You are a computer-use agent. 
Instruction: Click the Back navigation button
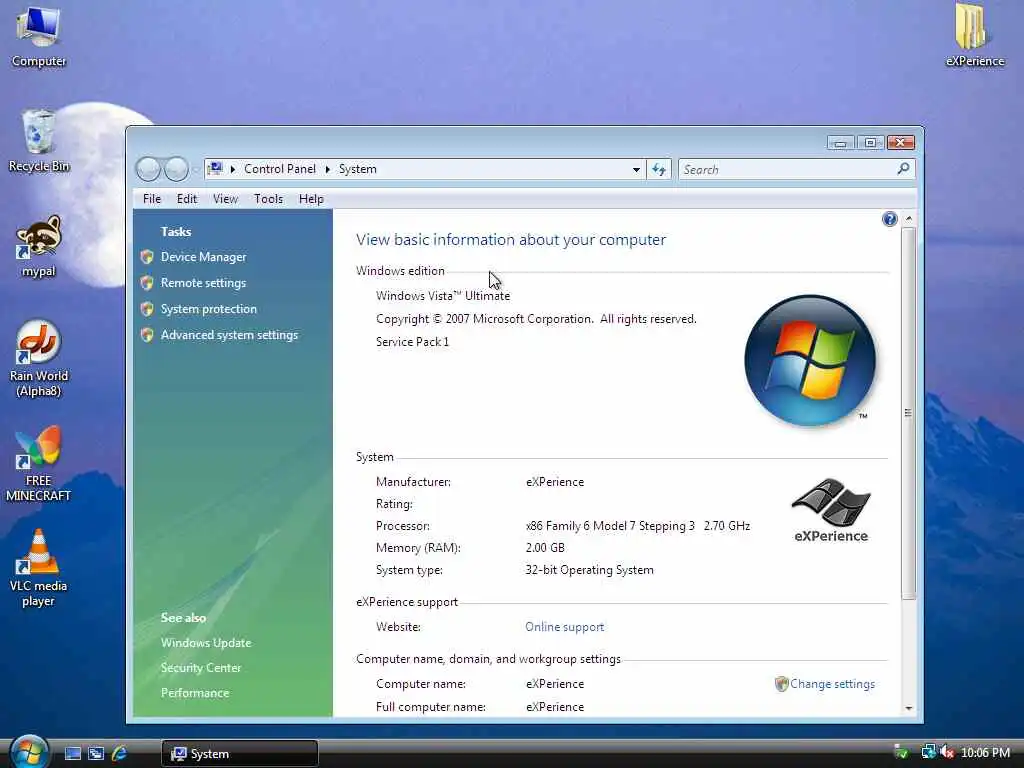[x=148, y=170]
